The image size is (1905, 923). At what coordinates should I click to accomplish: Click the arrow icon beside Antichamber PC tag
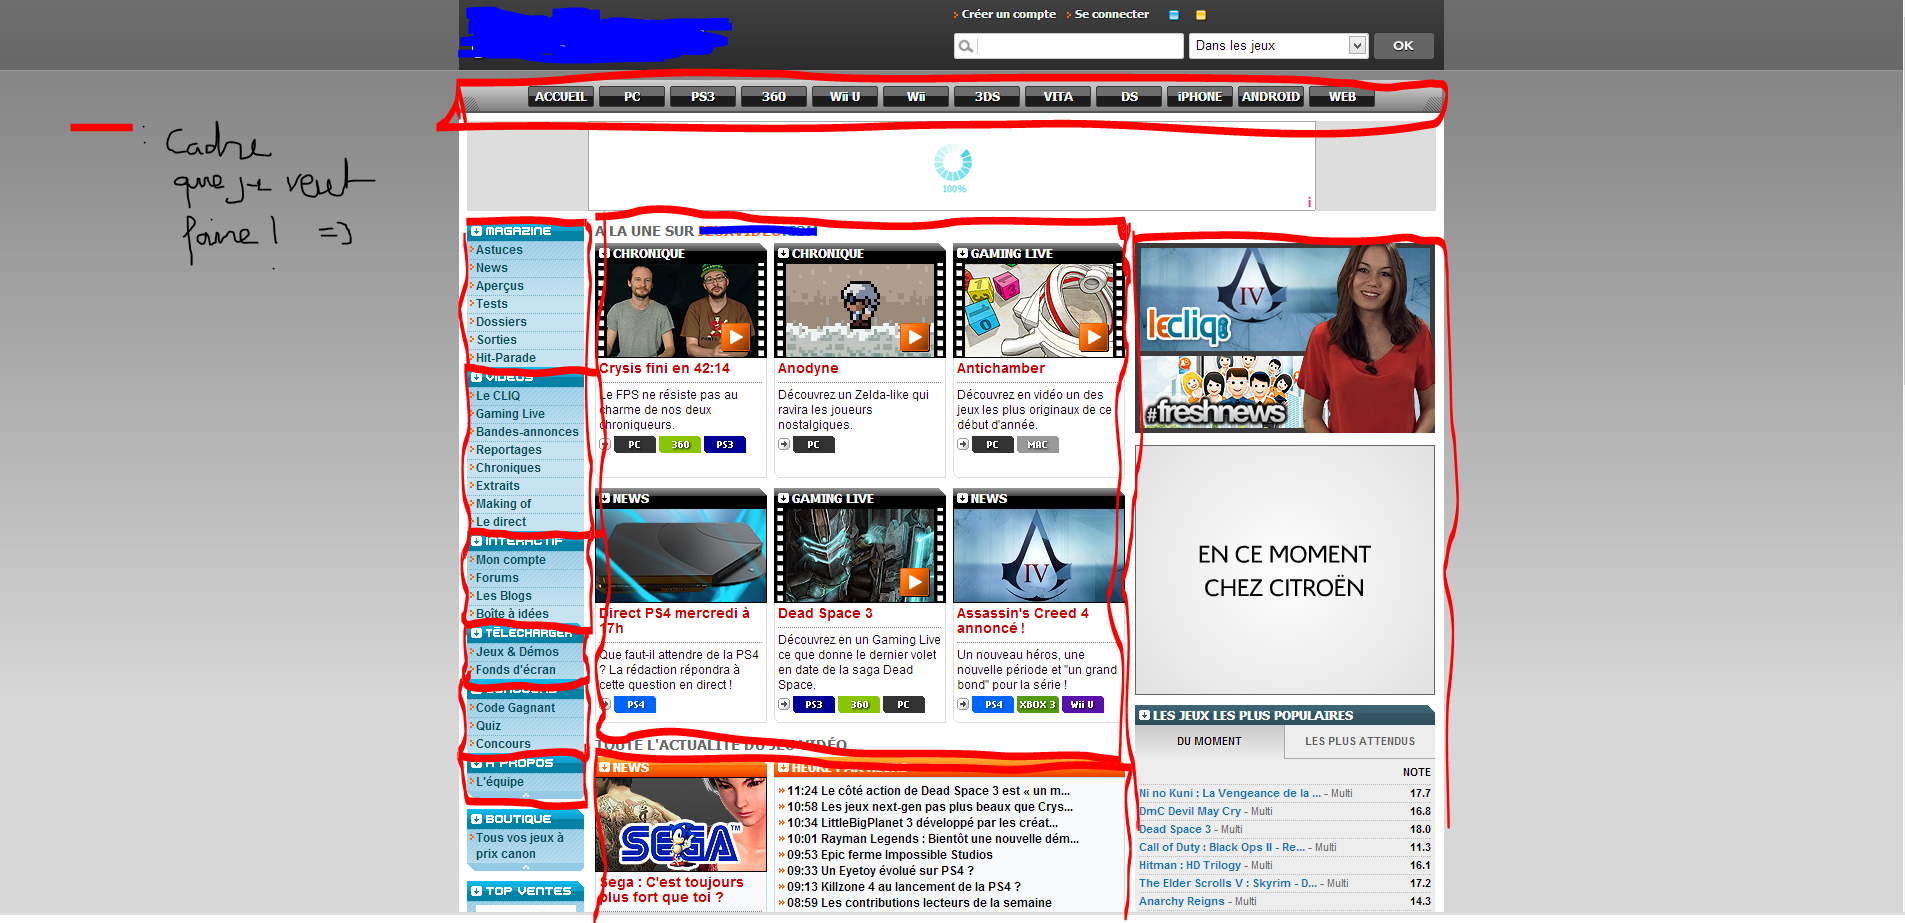click(x=963, y=445)
